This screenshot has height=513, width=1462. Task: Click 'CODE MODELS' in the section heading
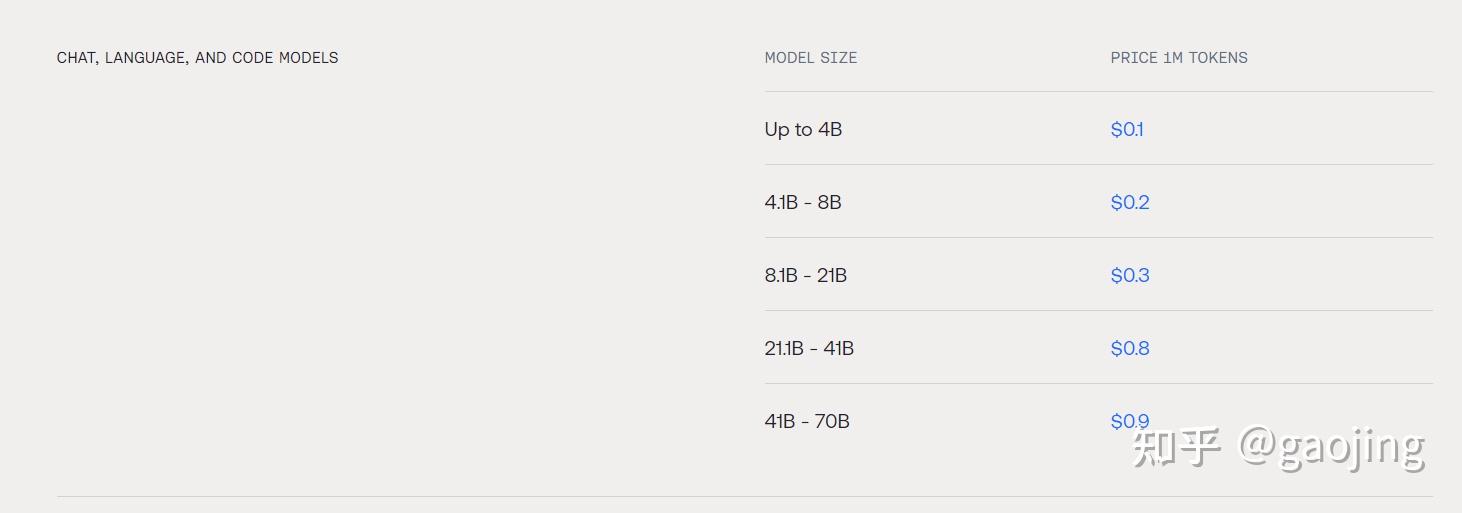285,58
